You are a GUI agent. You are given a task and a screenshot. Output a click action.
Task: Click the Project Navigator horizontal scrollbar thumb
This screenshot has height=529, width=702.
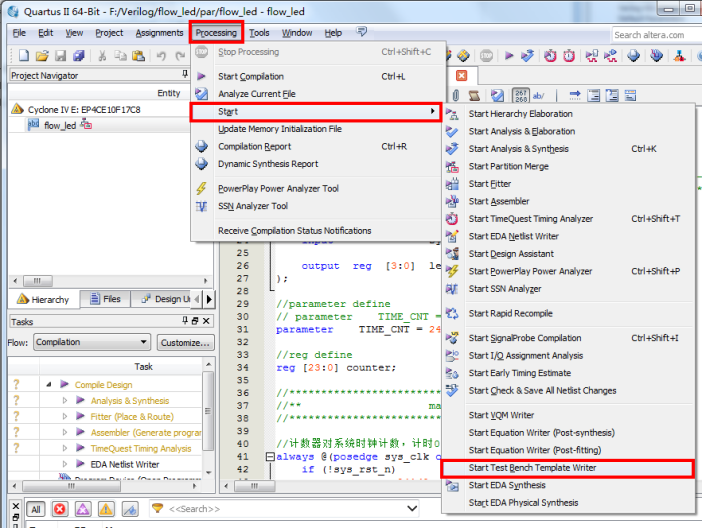pos(38,281)
